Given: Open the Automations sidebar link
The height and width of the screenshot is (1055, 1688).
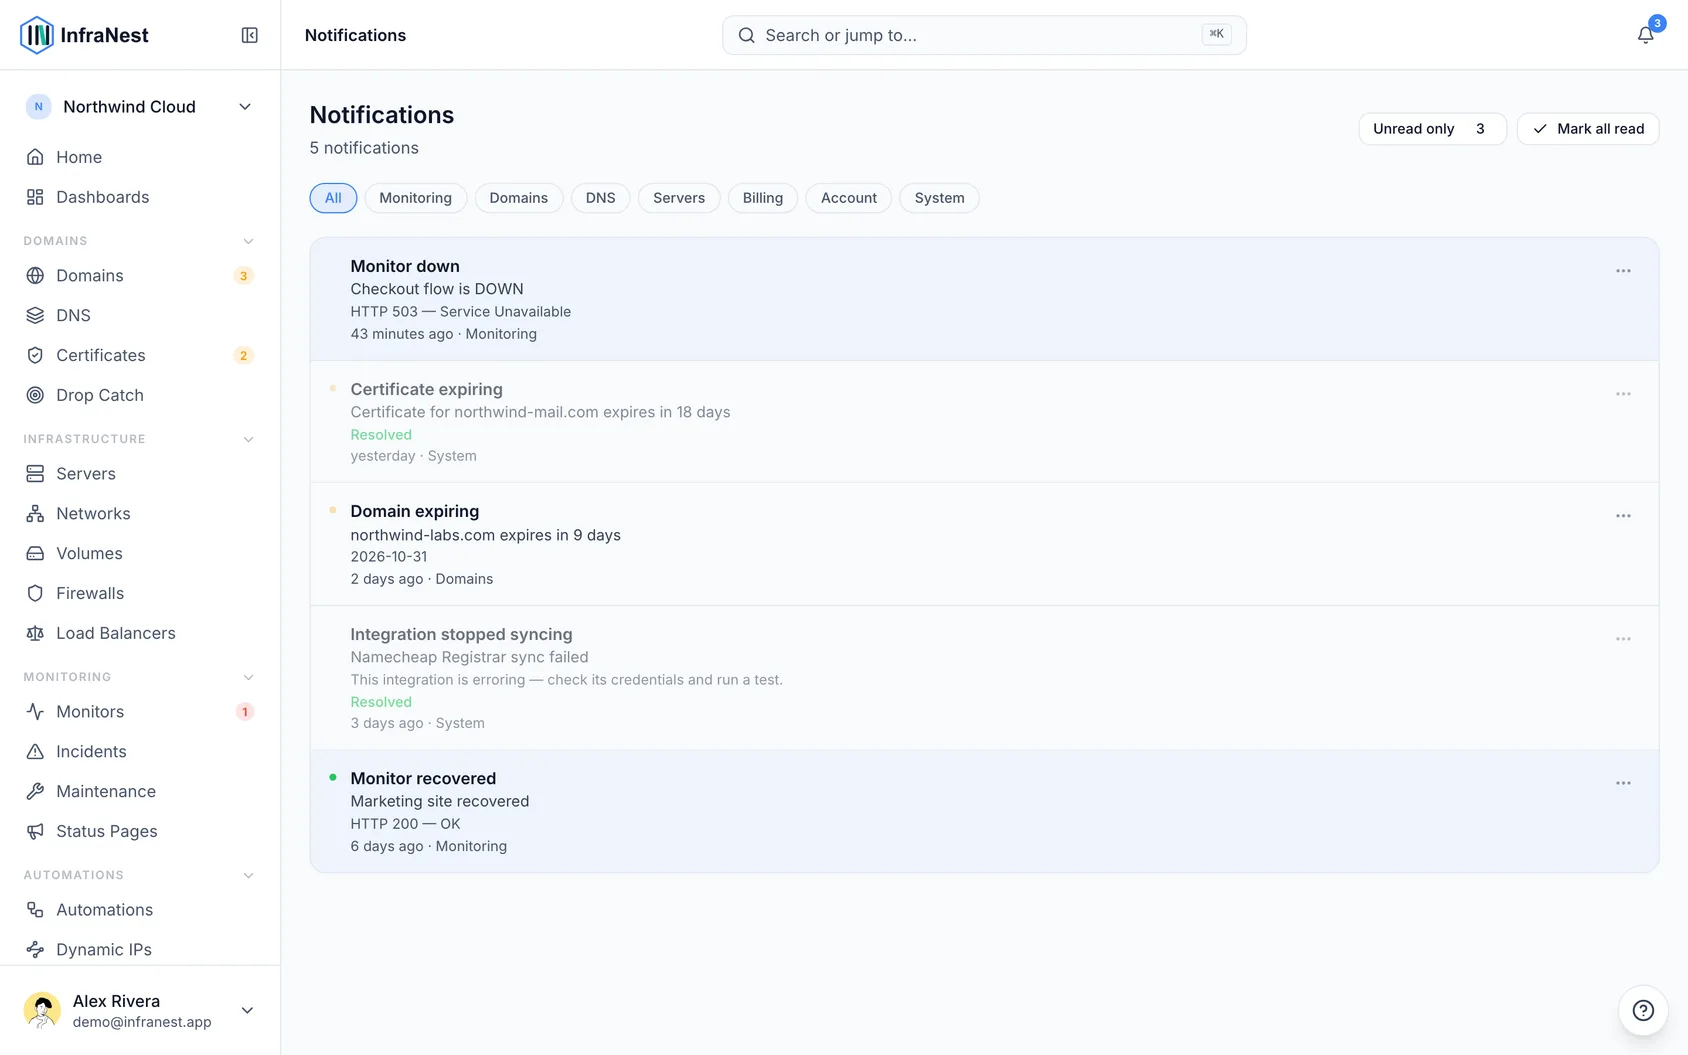Looking at the screenshot, I should 140,909.
